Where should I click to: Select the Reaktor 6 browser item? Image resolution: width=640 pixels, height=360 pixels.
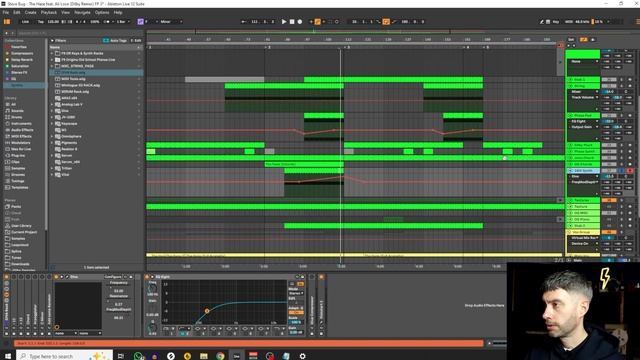pyautogui.click(x=69, y=149)
